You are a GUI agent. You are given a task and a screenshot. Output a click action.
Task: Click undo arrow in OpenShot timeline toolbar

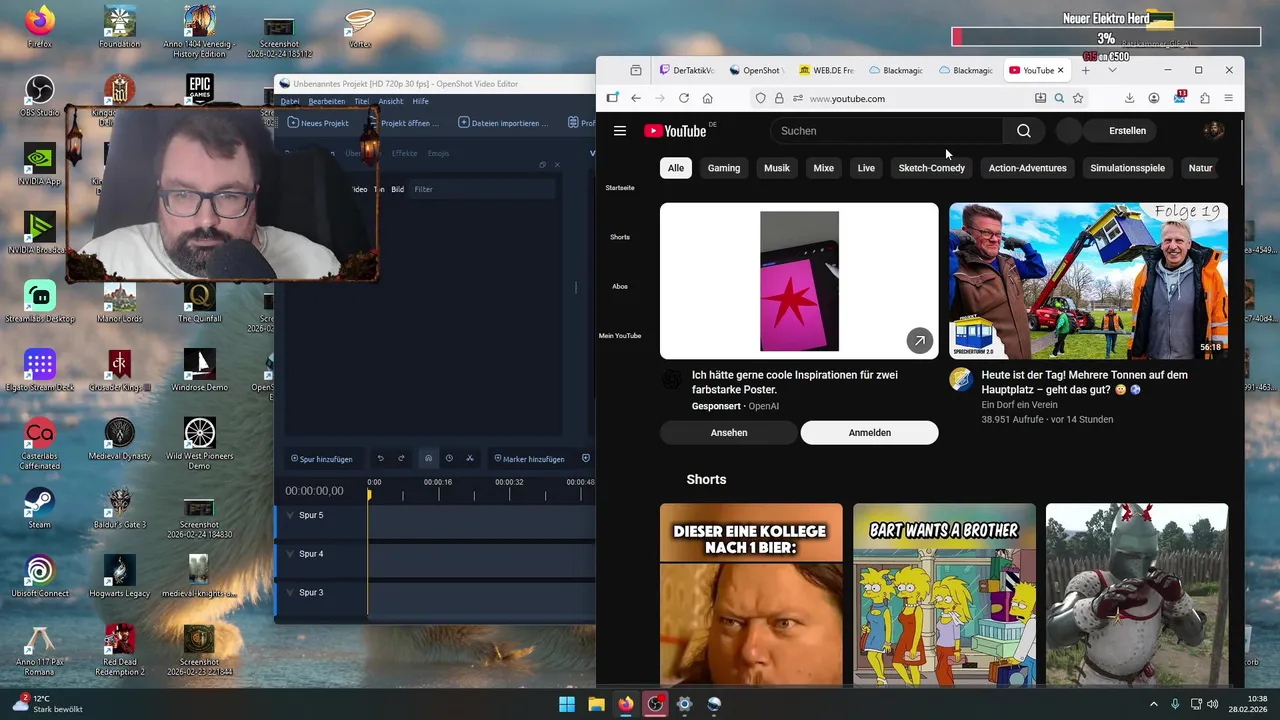click(380, 458)
